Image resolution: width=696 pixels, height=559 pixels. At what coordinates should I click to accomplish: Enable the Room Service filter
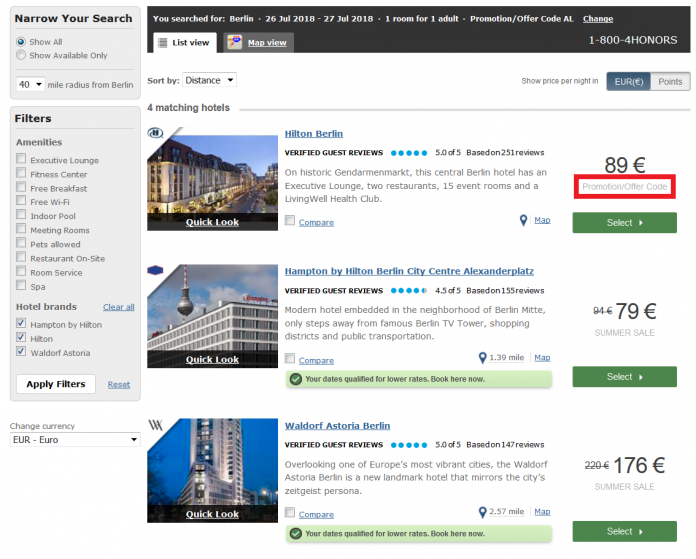tap(21, 271)
